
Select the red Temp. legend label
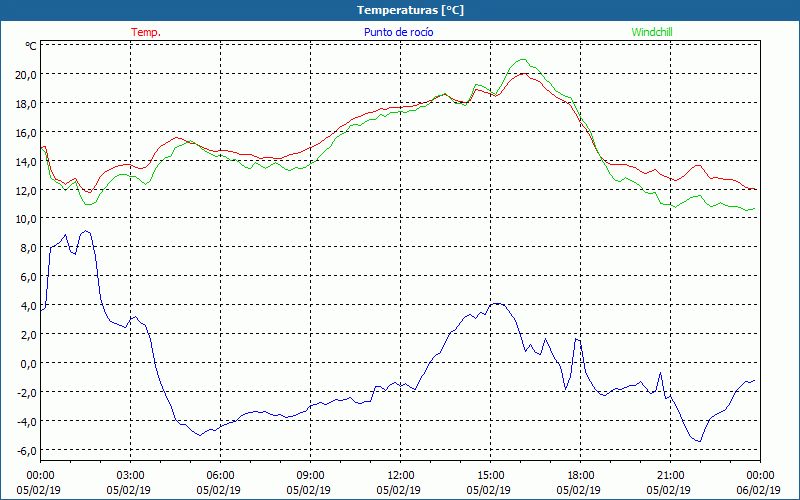point(146,32)
